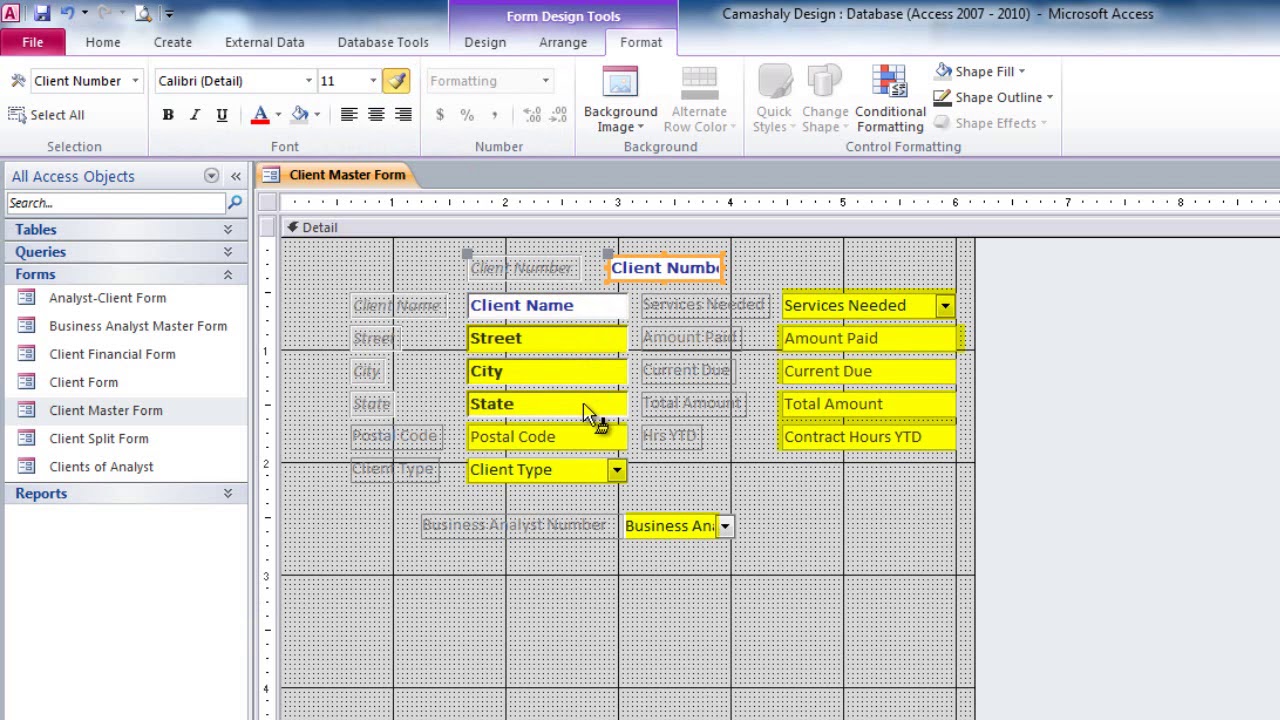
Task: Open the object selector dropdown showing Client Number
Action: [x=135, y=81]
